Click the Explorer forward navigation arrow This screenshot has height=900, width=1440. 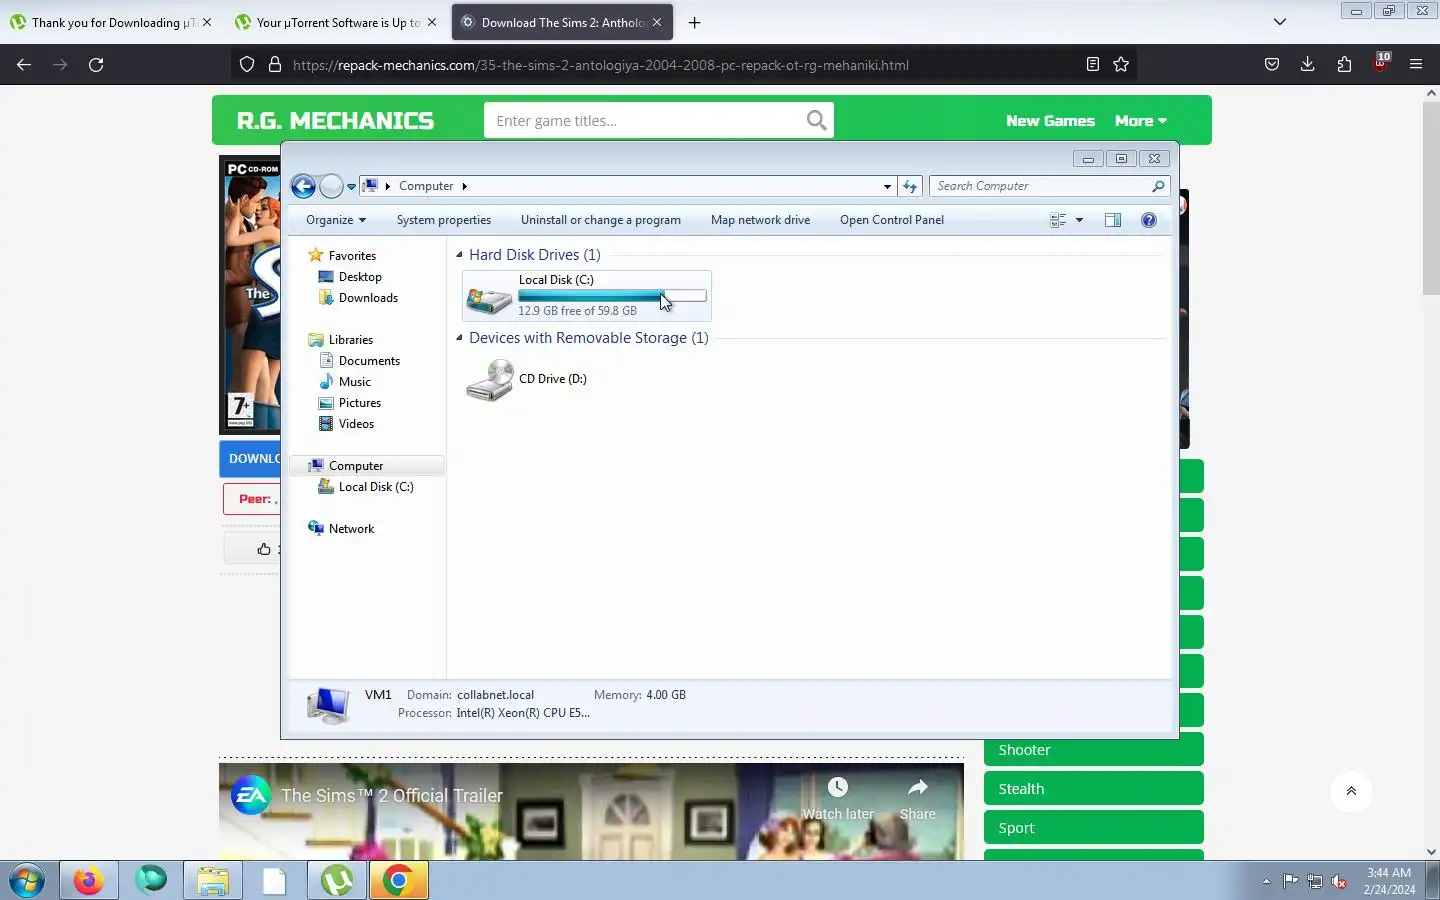(x=331, y=186)
